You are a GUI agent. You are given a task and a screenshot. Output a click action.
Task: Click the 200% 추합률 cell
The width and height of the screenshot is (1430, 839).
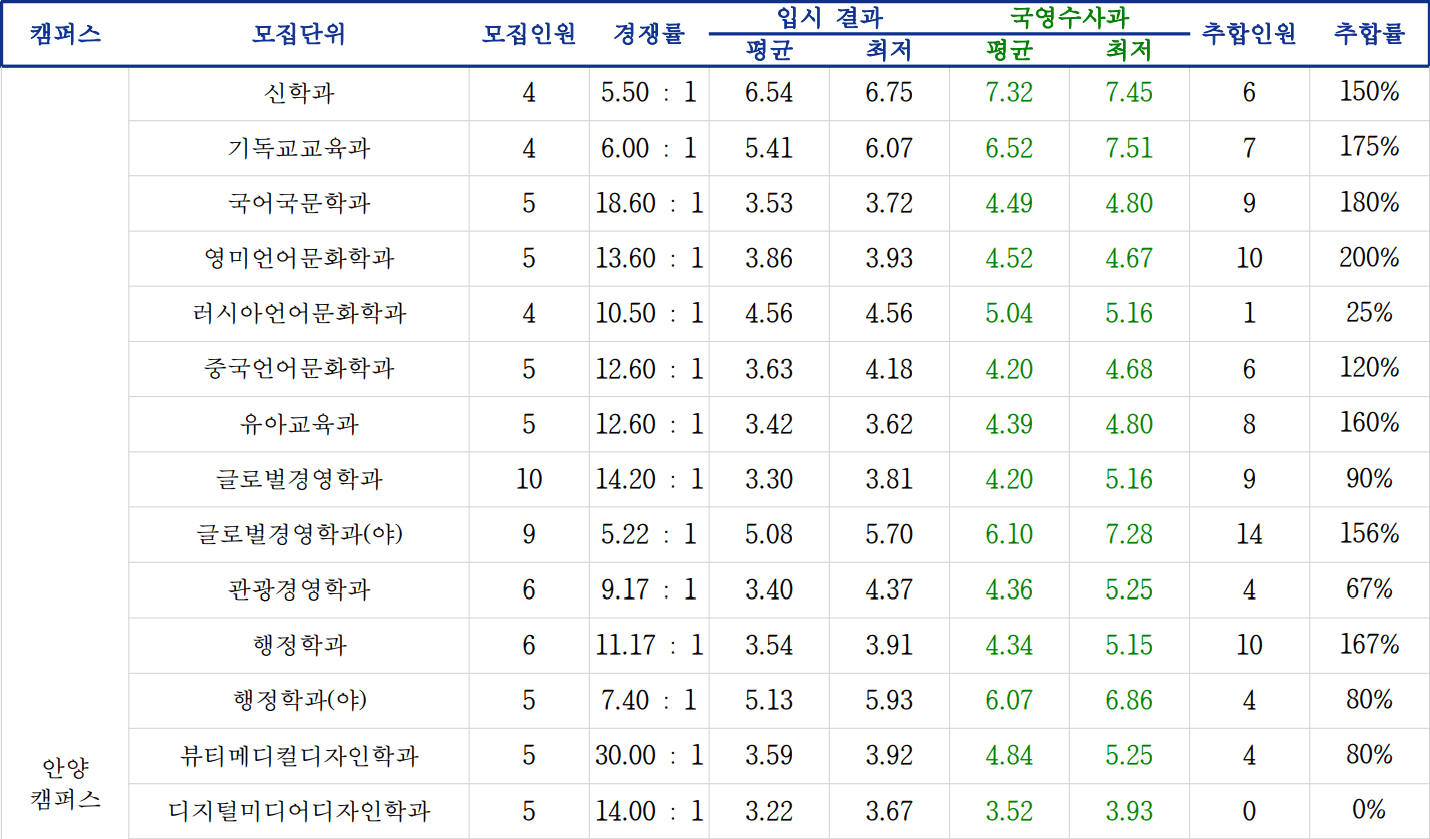click(1369, 258)
